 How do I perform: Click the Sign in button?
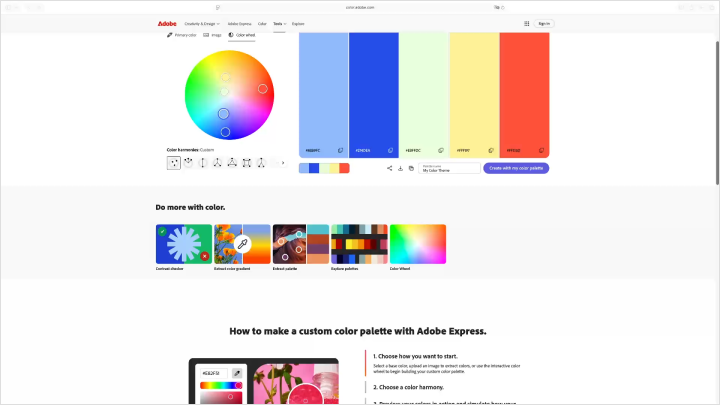(544, 23)
